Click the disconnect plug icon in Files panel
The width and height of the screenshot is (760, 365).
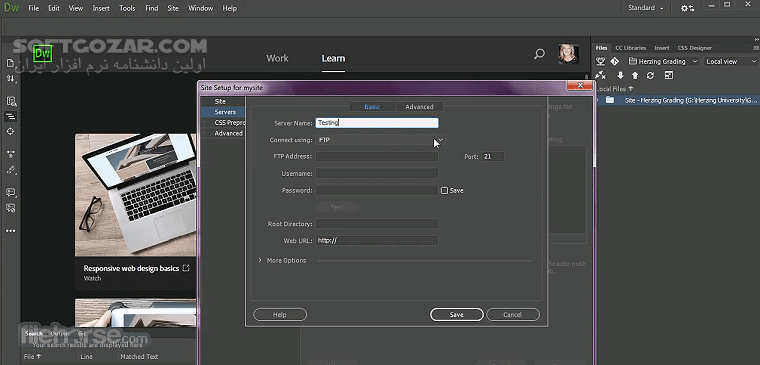(601, 75)
